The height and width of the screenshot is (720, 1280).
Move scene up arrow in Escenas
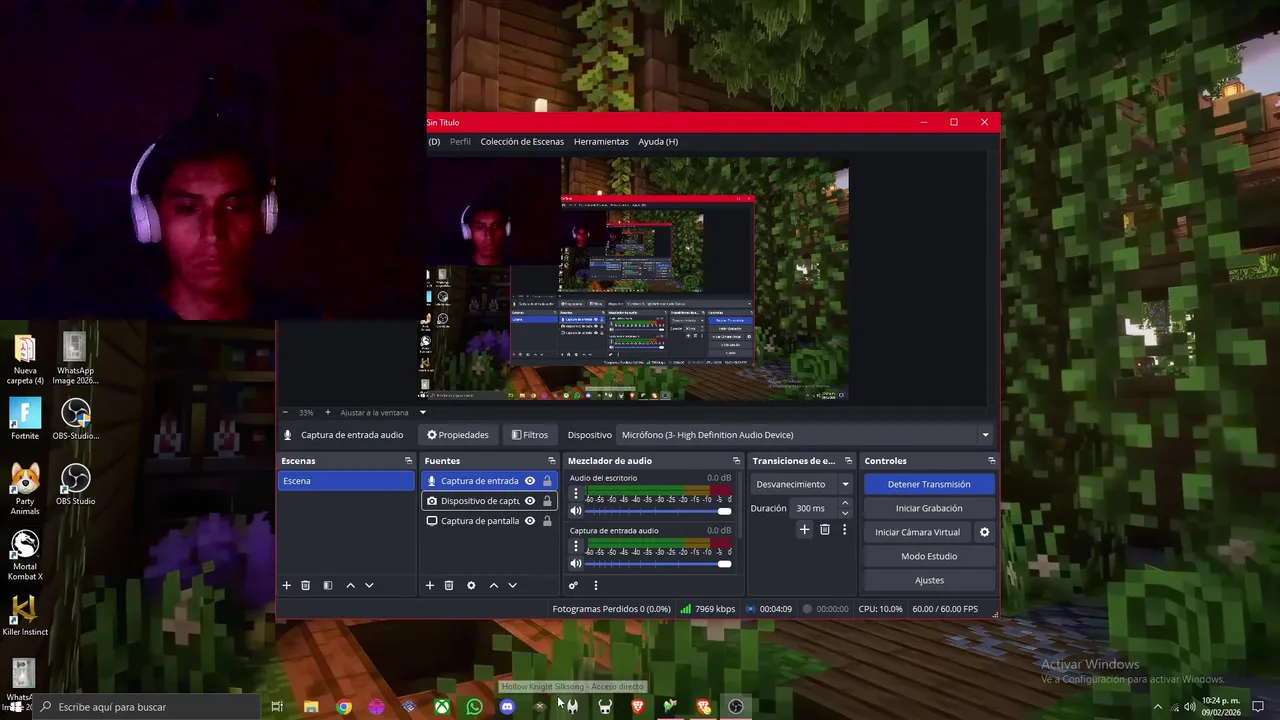350,585
